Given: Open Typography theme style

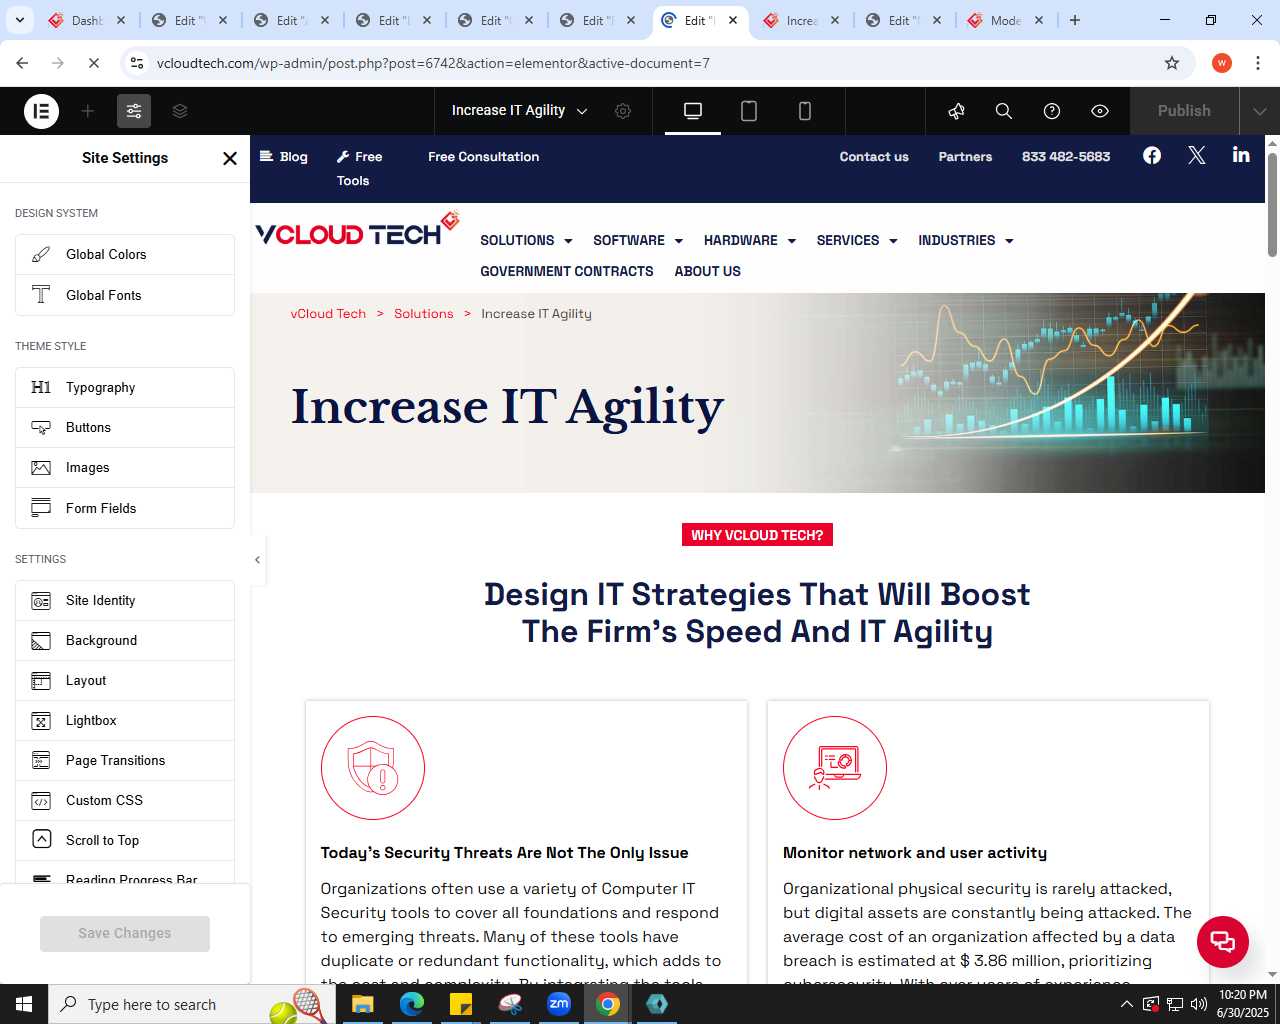Looking at the screenshot, I should [125, 387].
